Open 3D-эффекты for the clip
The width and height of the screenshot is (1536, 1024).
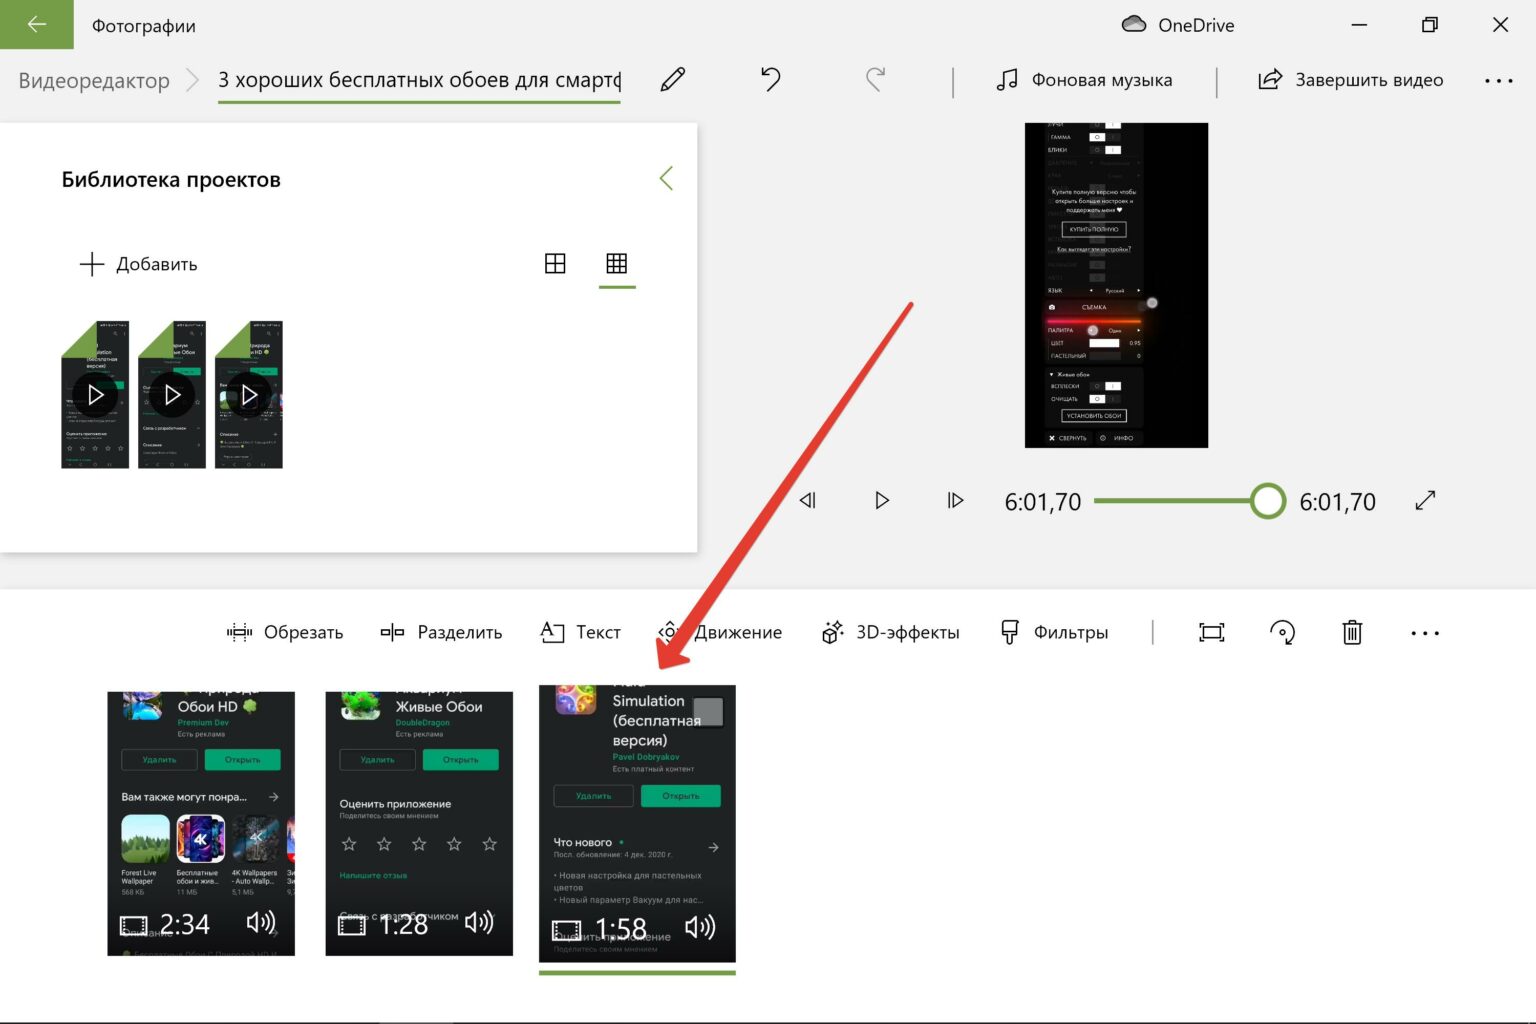pyautogui.click(x=890, y=632)
